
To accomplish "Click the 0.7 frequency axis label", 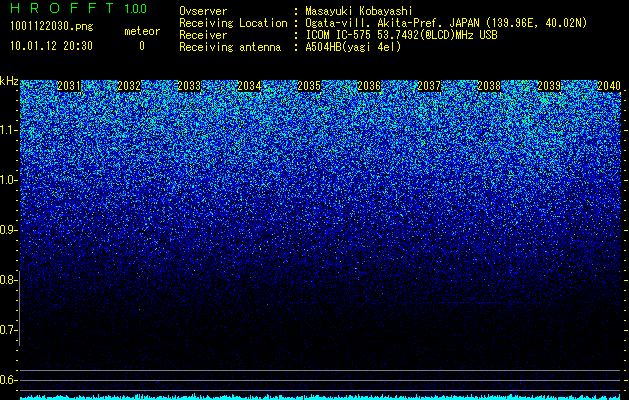I will [8, 330].
